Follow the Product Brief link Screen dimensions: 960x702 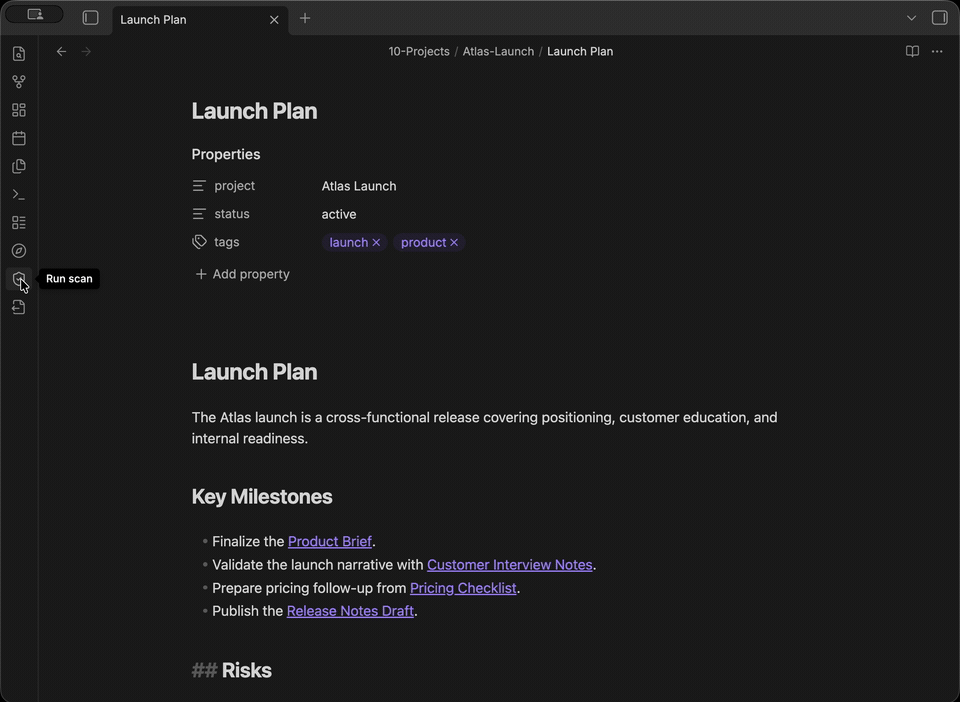pyautogui.click(x=330, y=541)
